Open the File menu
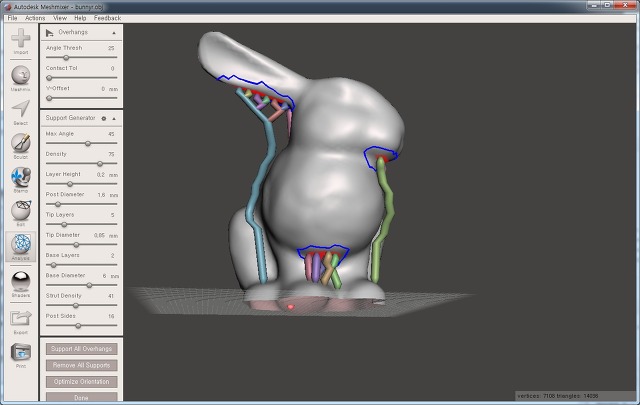 point(12,18)
